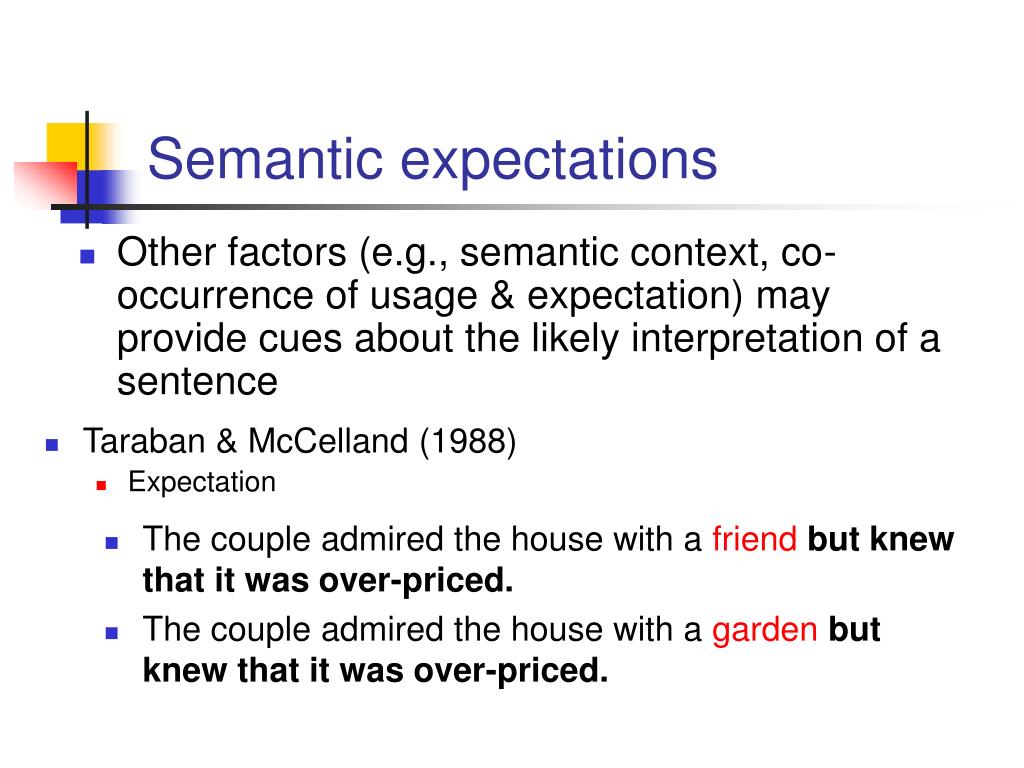Image resolution: width=1024 pixels, height=768 pixels.
Task: Click the phrase 'semantic context' in the first bullet
Action: [x=609, y=253]
